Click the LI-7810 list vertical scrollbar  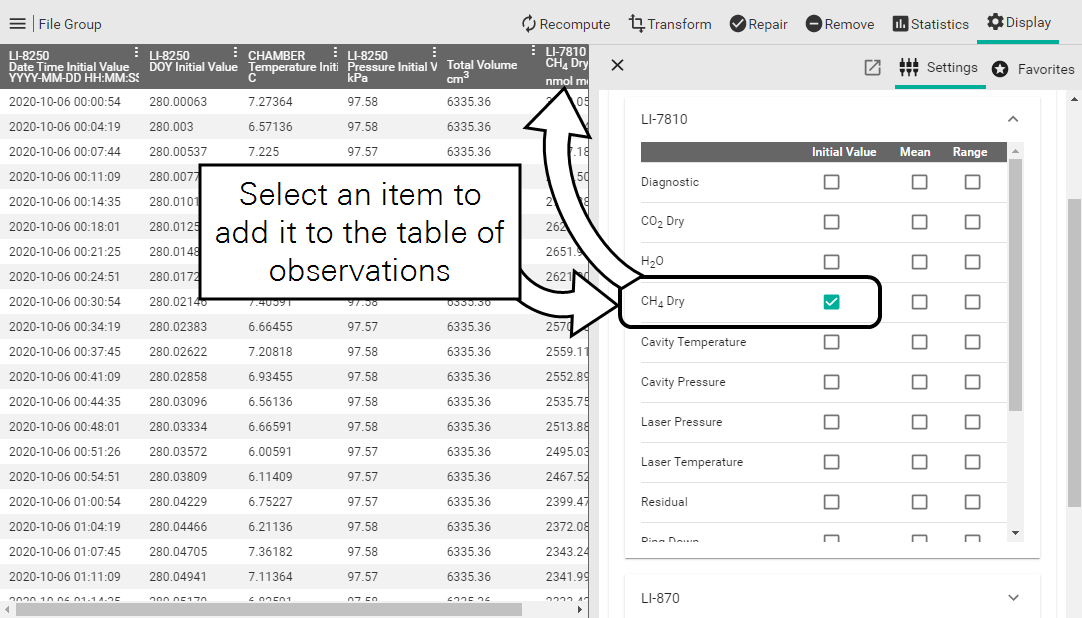pos(1014,284)
